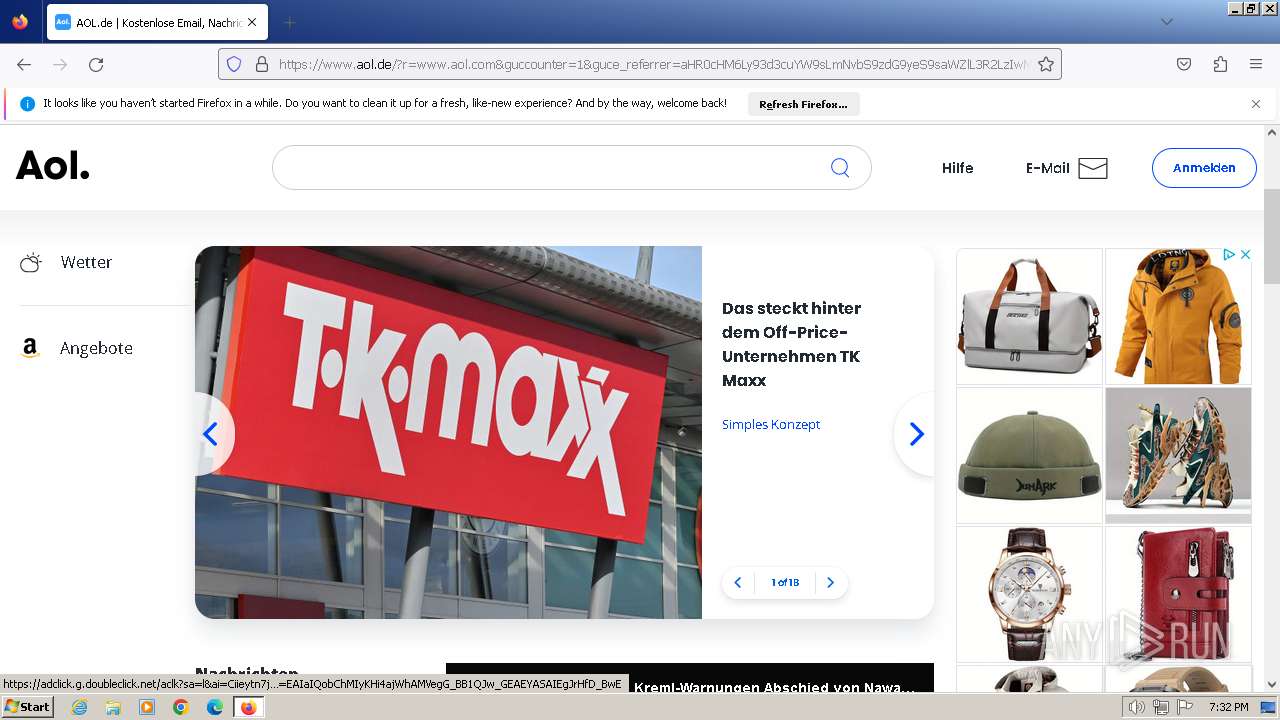
Task: Open the green beanie hat ad
Action: [1029, 455]
